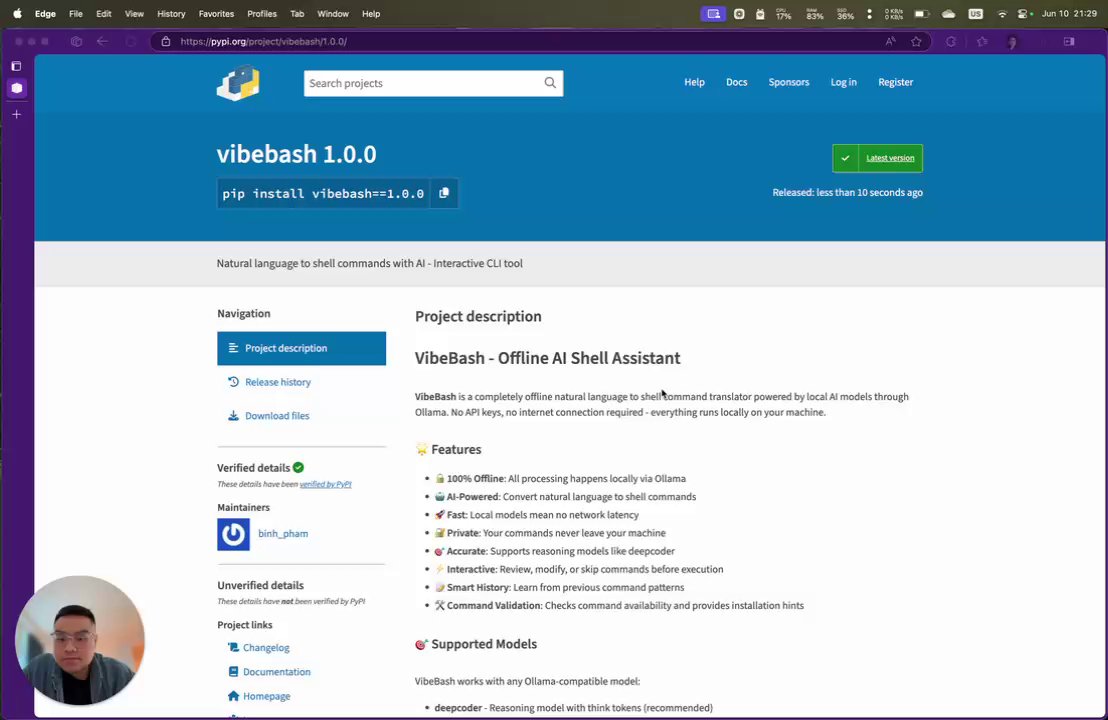This screenshot has width=1108, height=720.
Task: Open the Favorites list toolbar icon
Action: (982, 41)
